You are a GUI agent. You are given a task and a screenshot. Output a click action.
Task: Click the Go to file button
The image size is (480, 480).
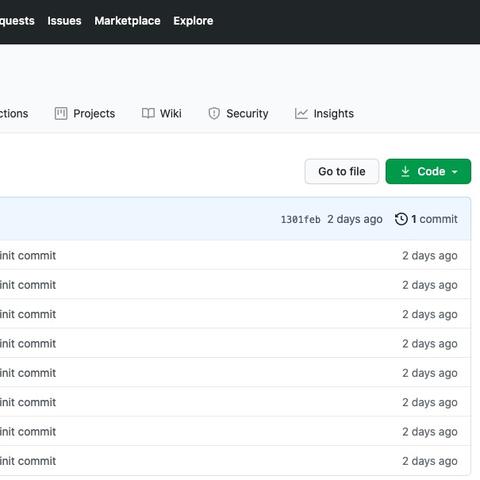(x=342, y=171)
